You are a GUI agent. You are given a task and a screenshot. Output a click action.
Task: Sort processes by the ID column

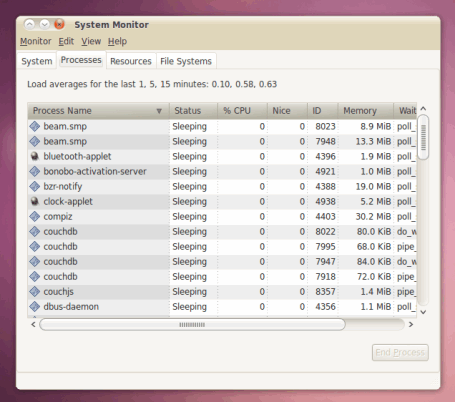(322, 111)
